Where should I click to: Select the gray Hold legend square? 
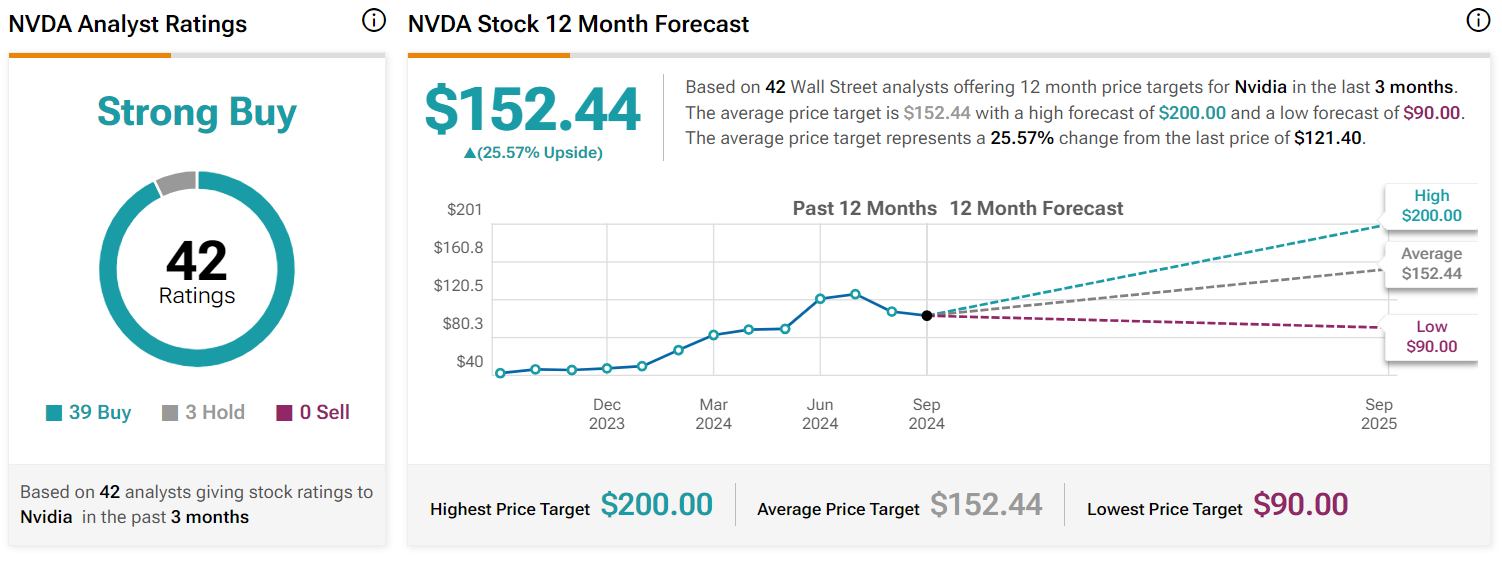(170, 413)
